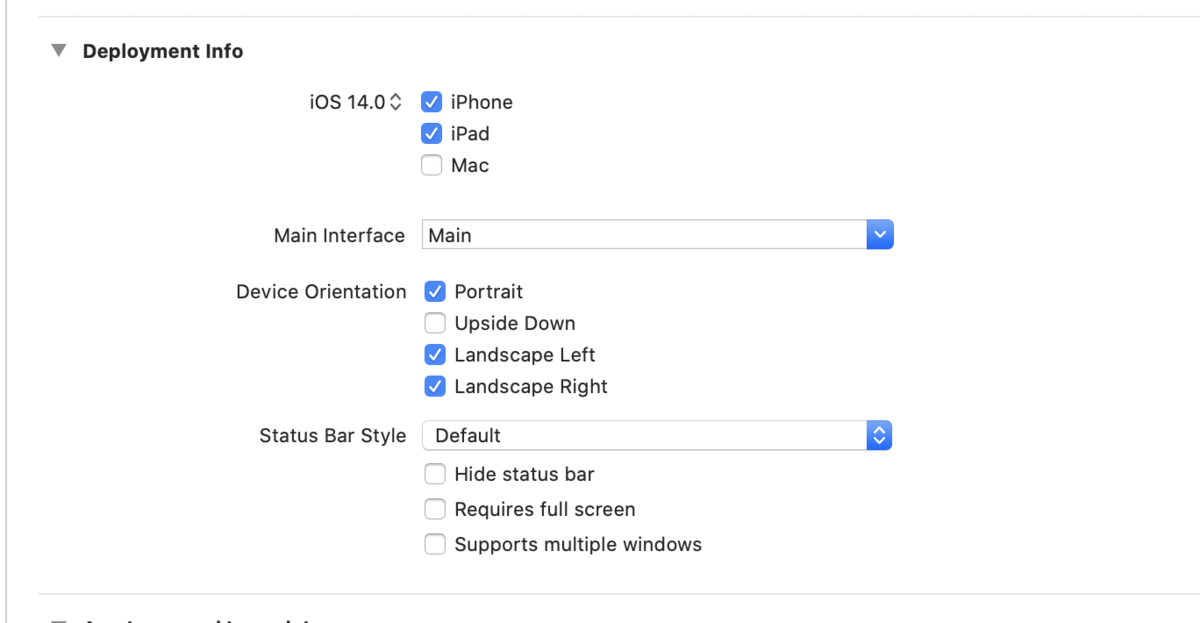Screen dimensions: 1200x623
Task: Disable Portrait device orientation
Action: (435, 292)
